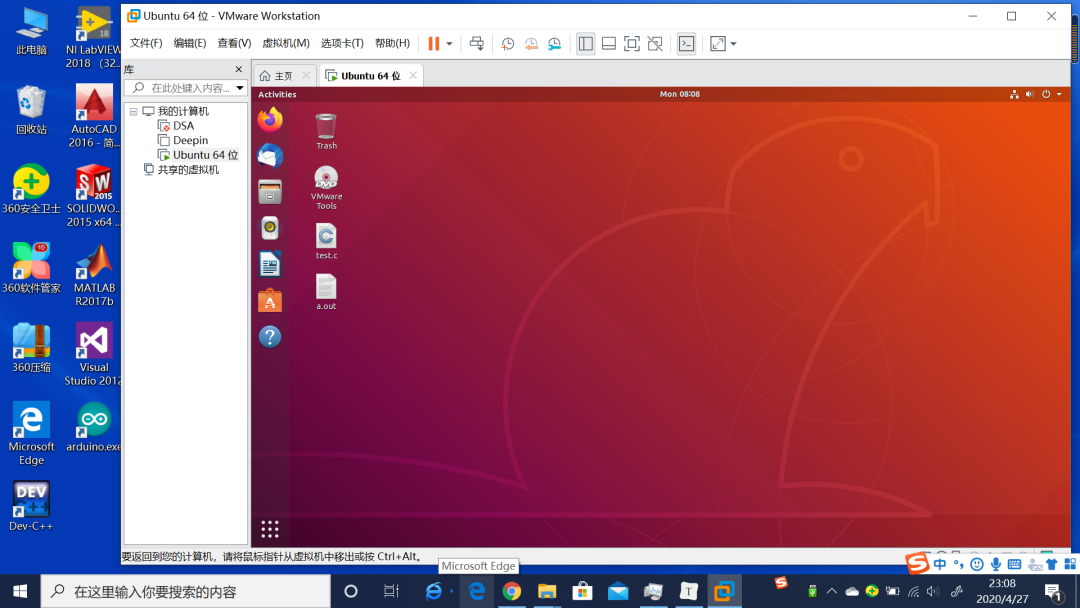Select the test.c file on Ubuntu desktop
The width and height of the screenshot is (1080, 608).
[326, 241]
